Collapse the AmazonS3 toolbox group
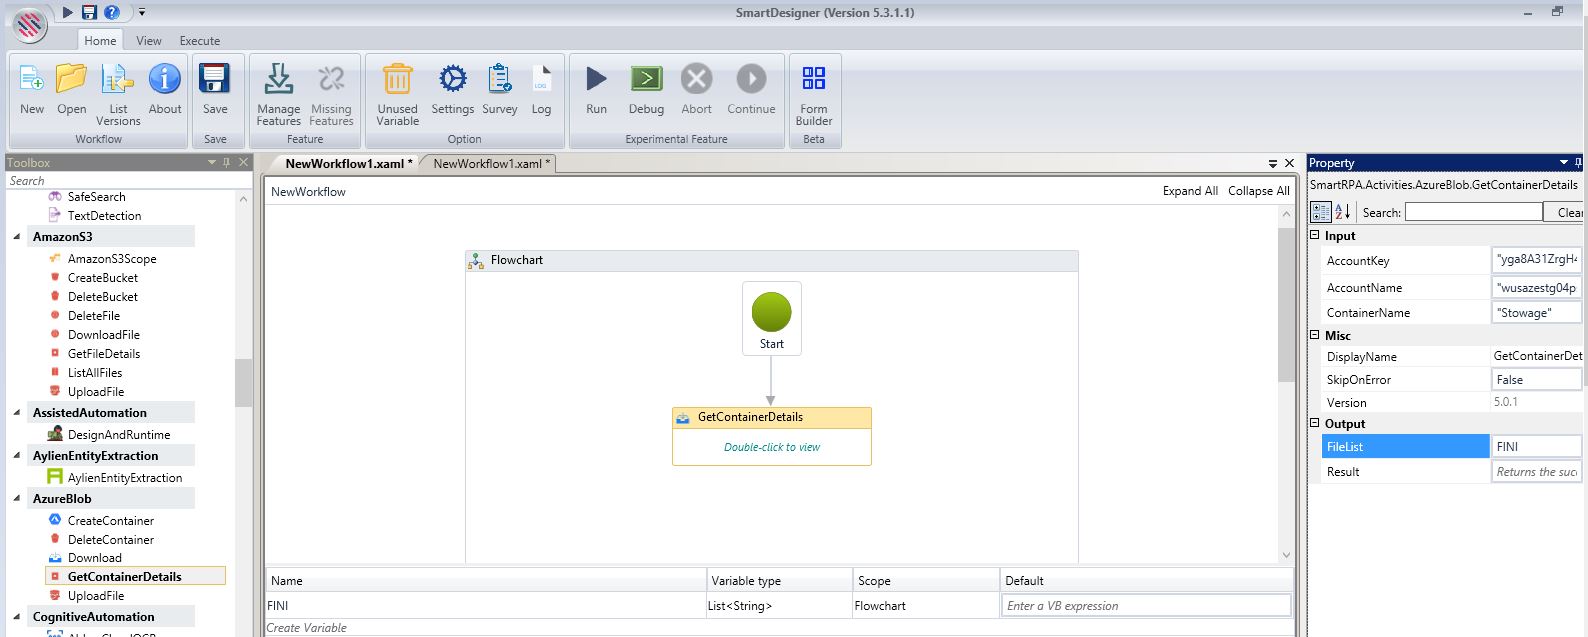Screen dimensions: 1588x637 [x=17, y=237]
